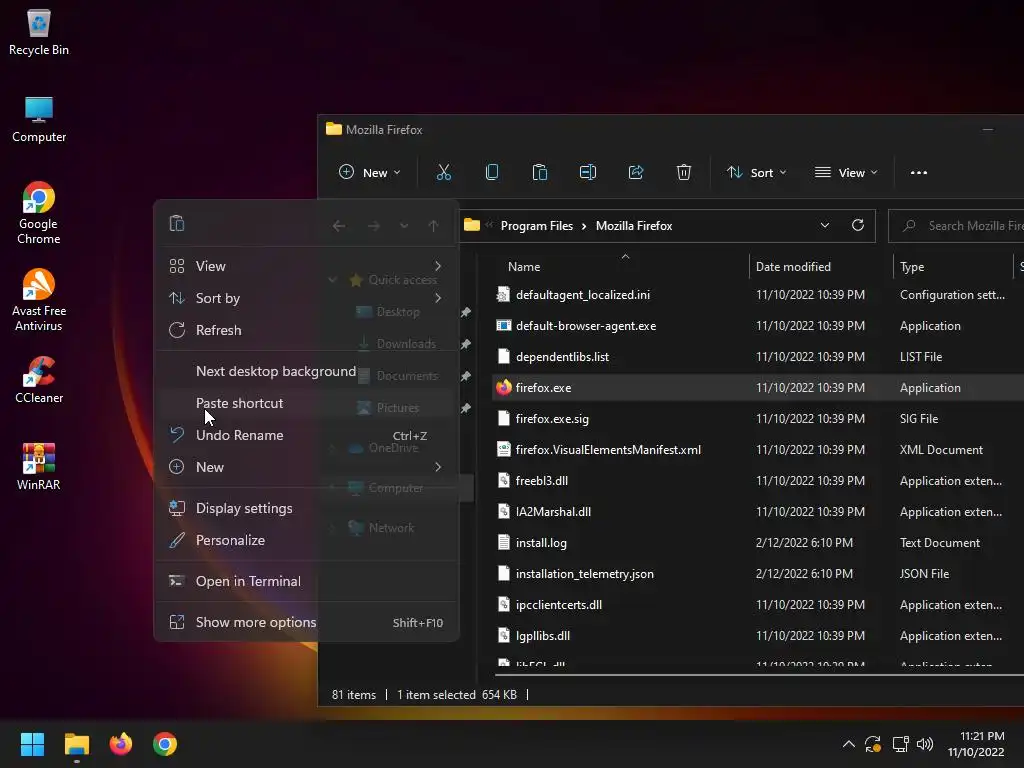Open the Sort dropdown in Explorer toolbar

(x=757, y=172)
